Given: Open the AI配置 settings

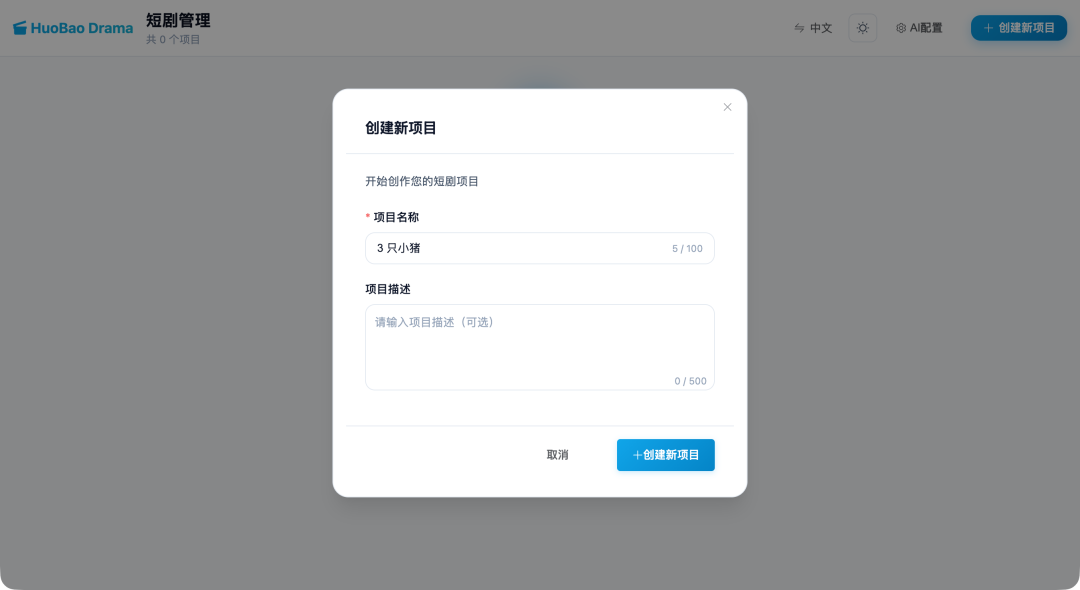Looking at the screenshot, I should click(x=919, y=27).
